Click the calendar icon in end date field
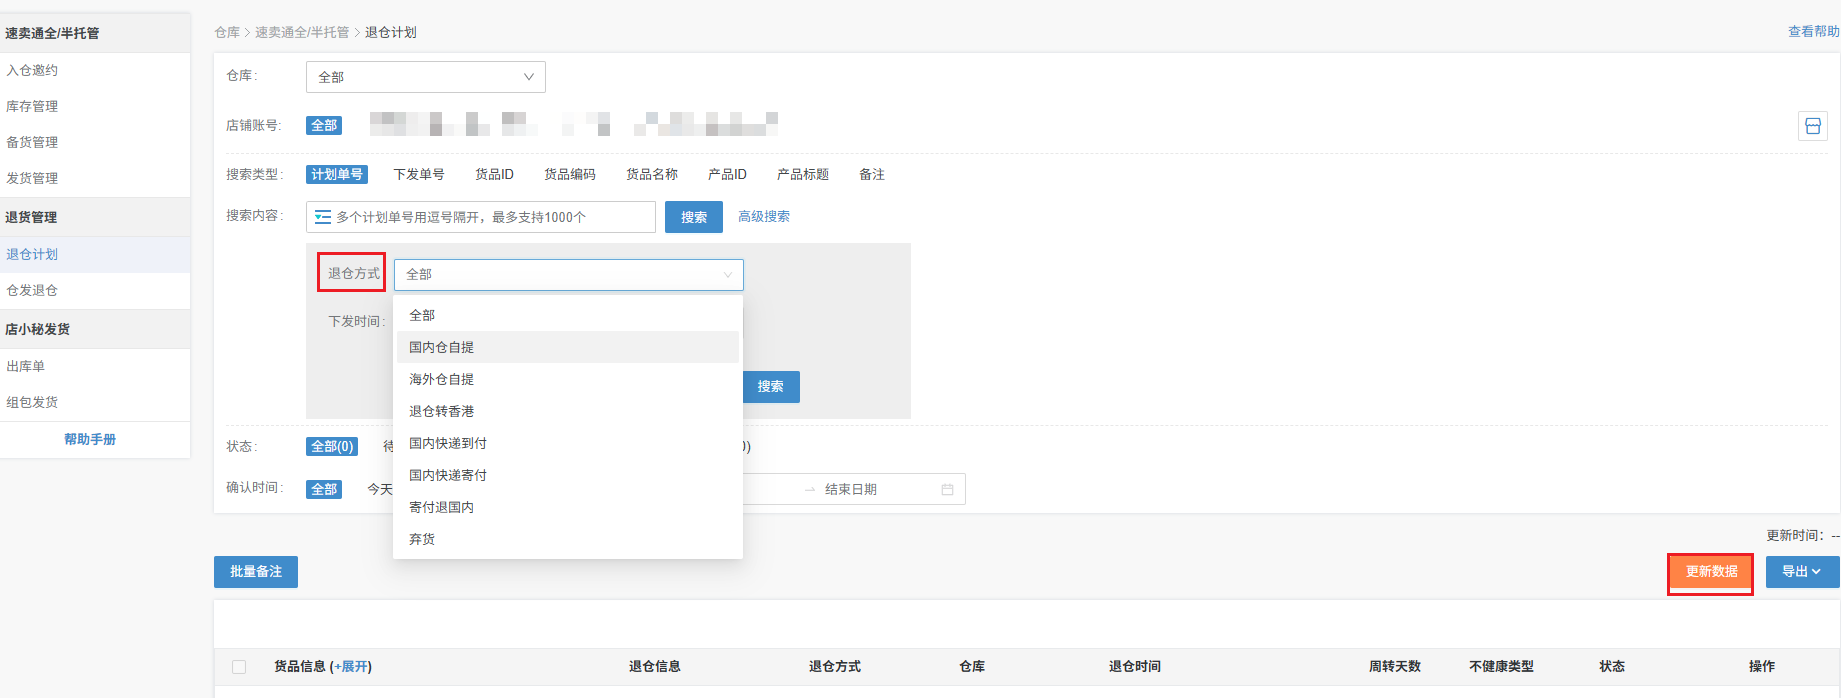 click(947, 490)
